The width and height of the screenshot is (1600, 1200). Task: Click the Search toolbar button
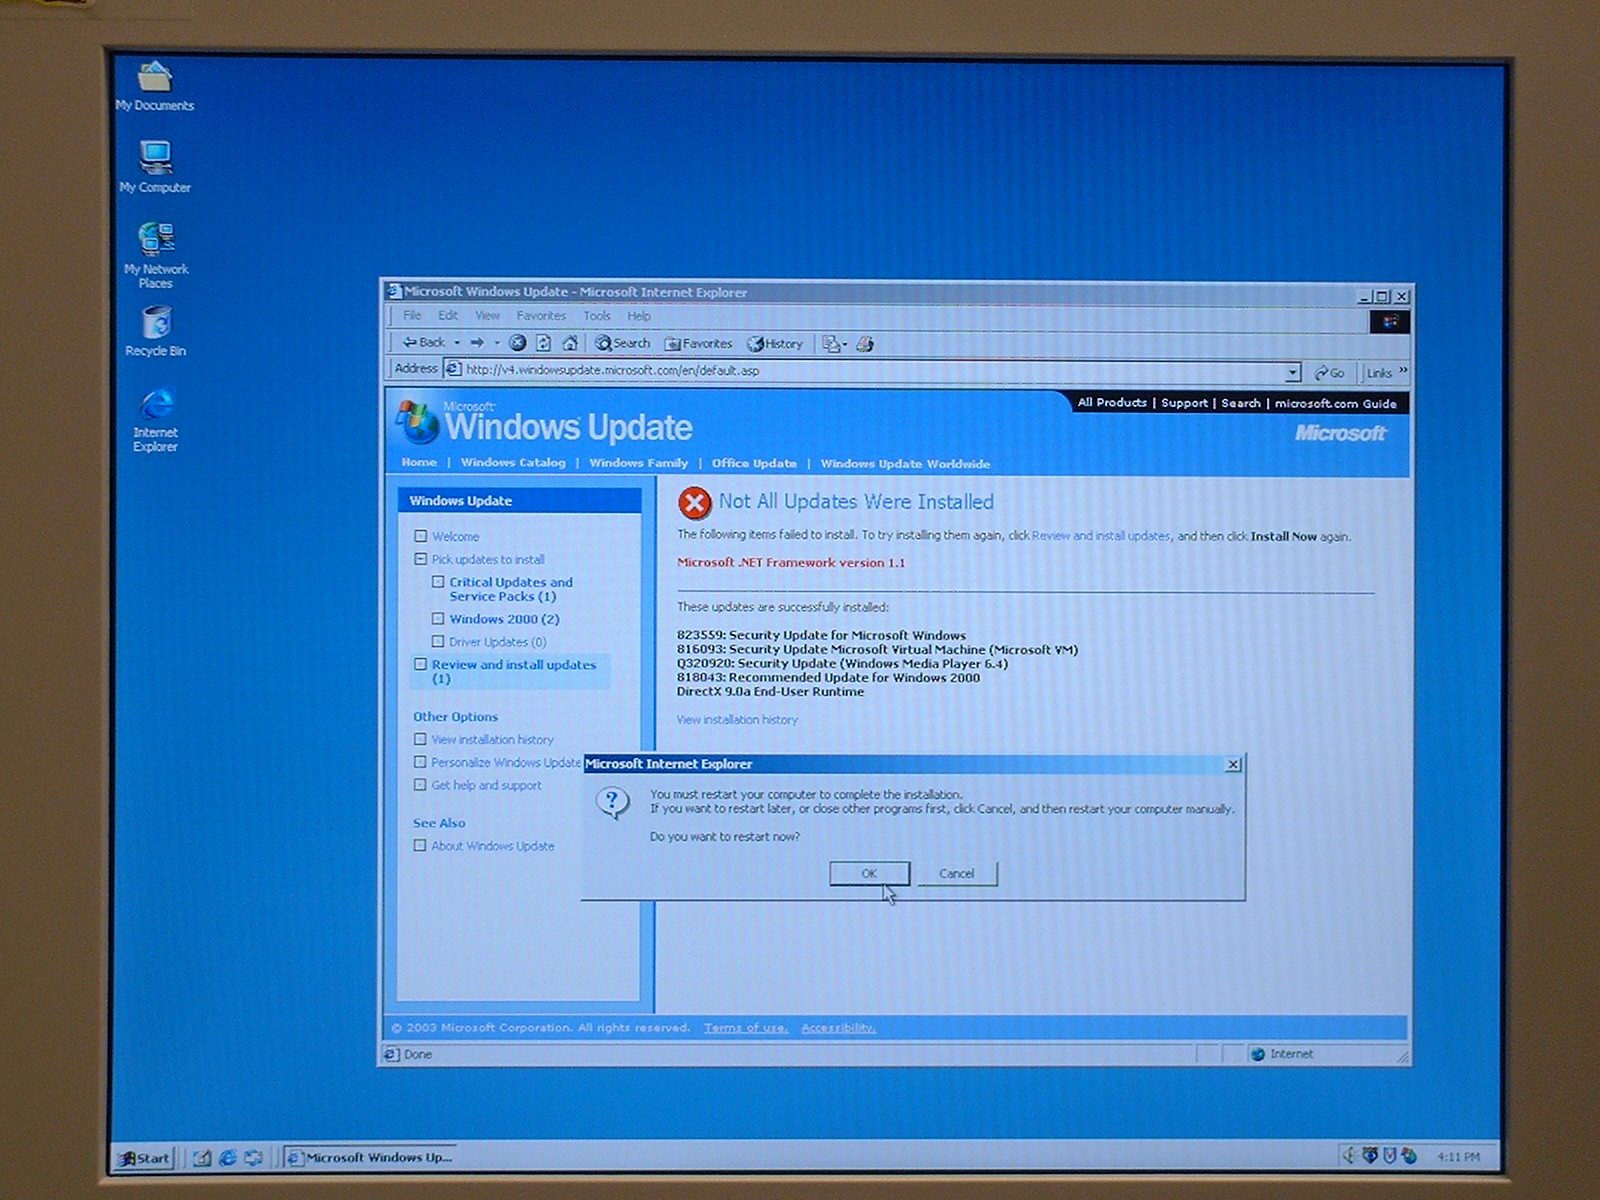tap(622, 343)
